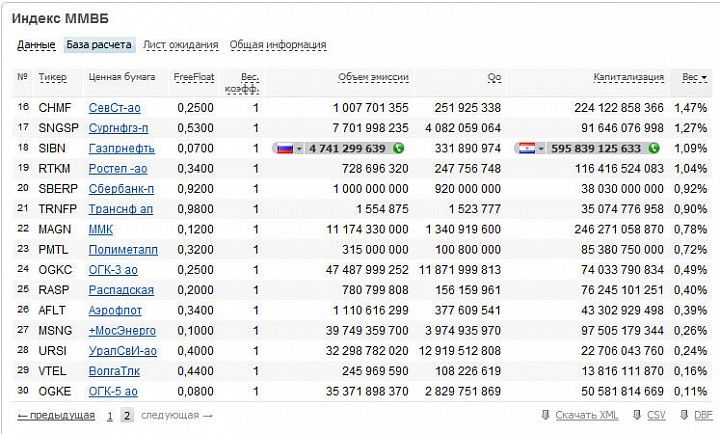Click ticker SIBN in the table
The image size is (720, 434).
[x=52, y=148]
